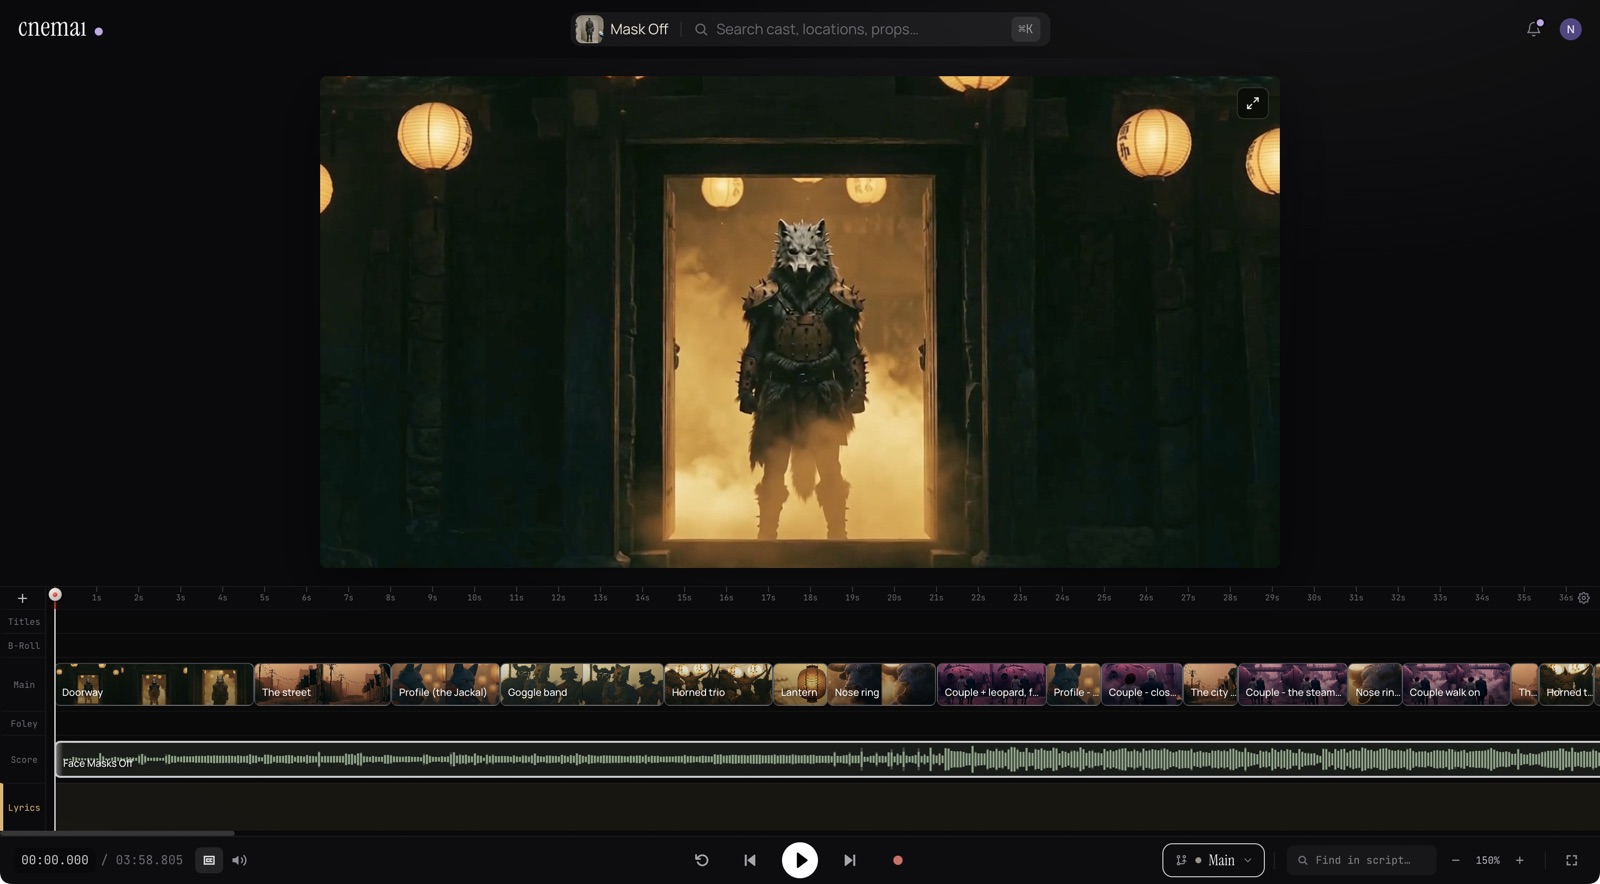Select the Doorway clip
This screenshot has width=1600, height=884.
[154, 685]
